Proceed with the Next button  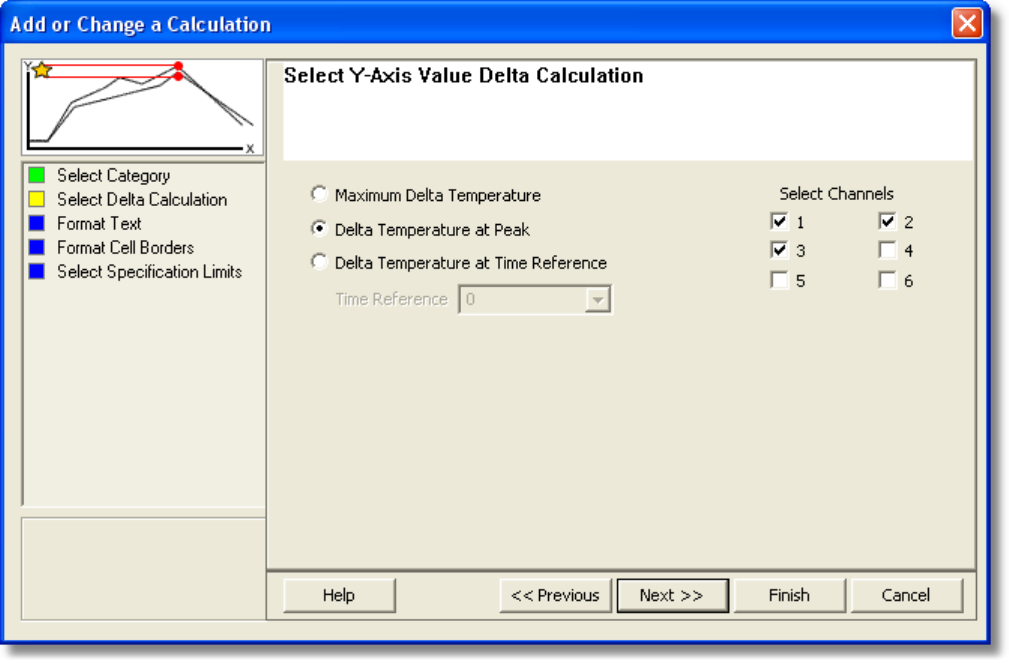tap(671, 595)
